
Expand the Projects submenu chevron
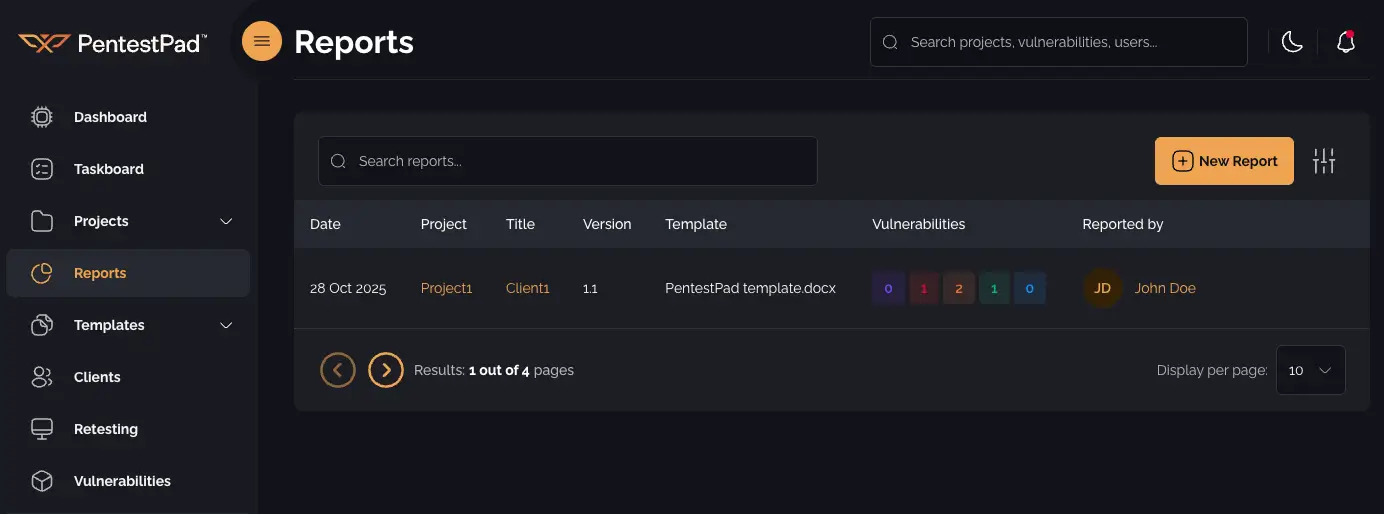(226, 221)
